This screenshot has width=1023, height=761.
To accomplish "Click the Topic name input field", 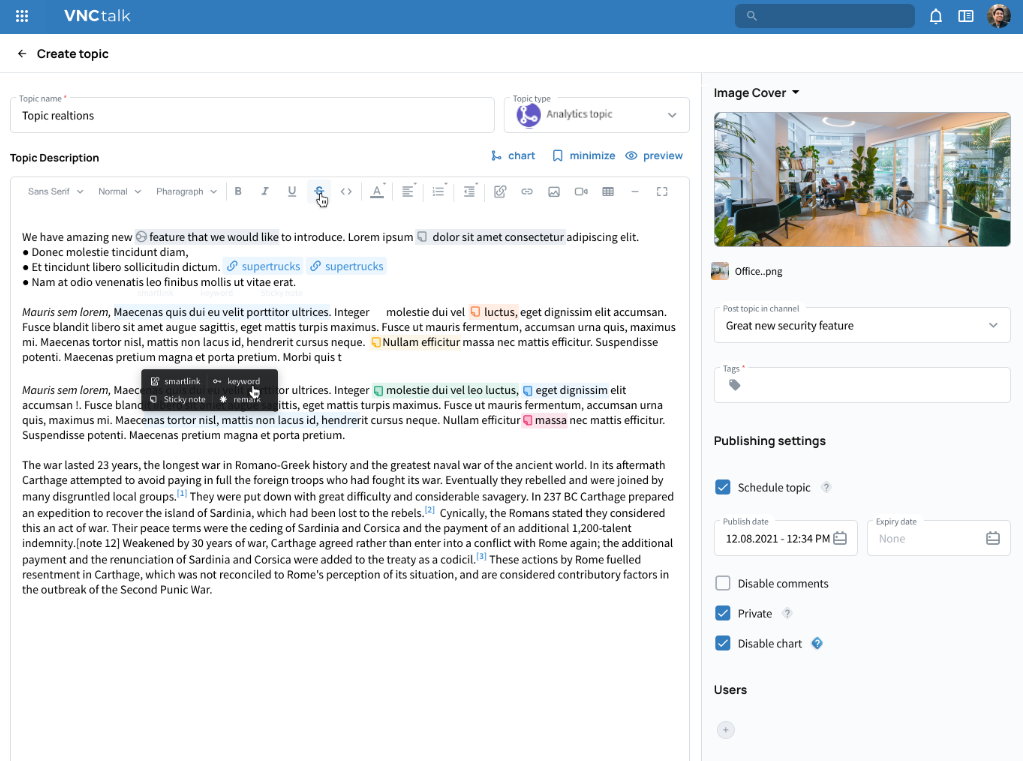I will point(252,115).
